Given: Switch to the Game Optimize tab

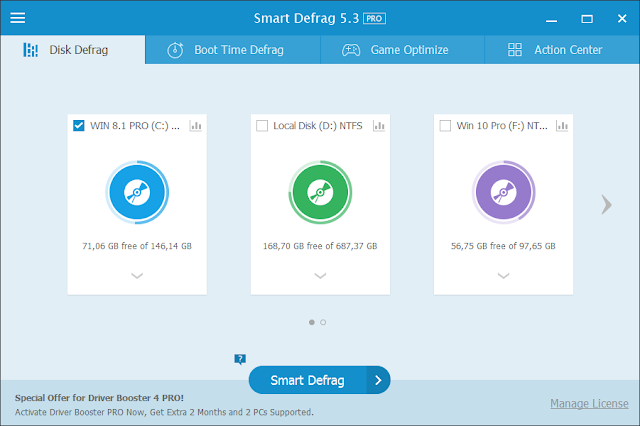Looking at the screenshot, I should point(402,50).
